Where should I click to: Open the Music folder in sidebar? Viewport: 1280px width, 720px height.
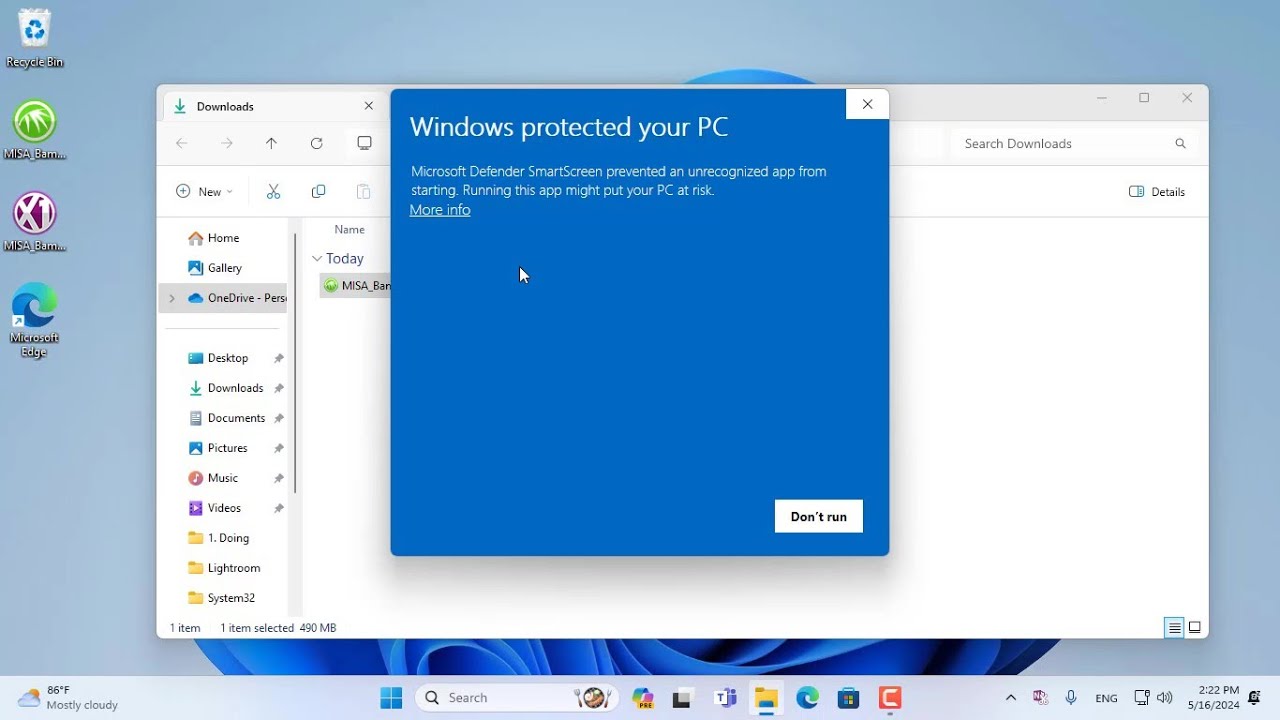tap(223, 478)
